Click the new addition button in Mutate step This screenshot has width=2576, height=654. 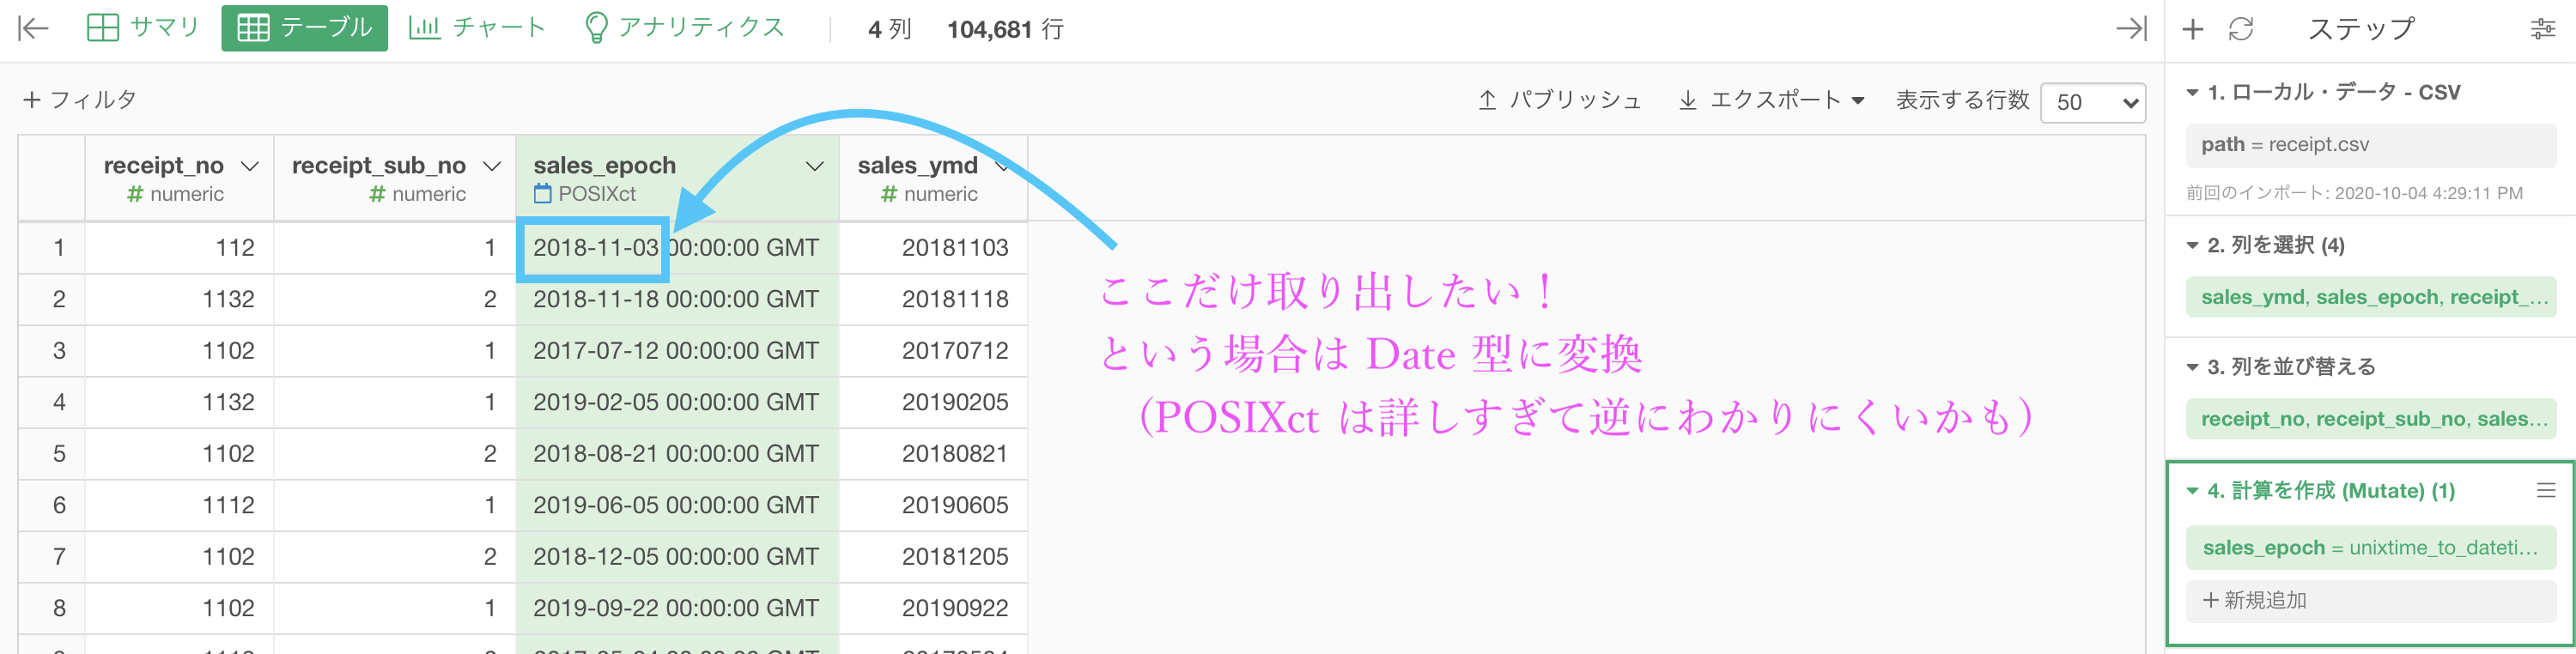2369,600
